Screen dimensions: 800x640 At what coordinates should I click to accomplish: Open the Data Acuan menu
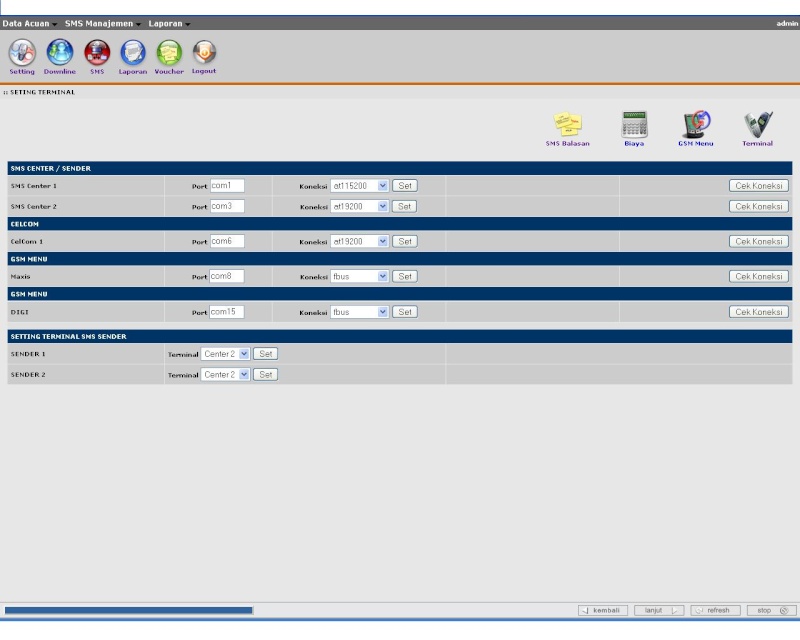[29, 23]
